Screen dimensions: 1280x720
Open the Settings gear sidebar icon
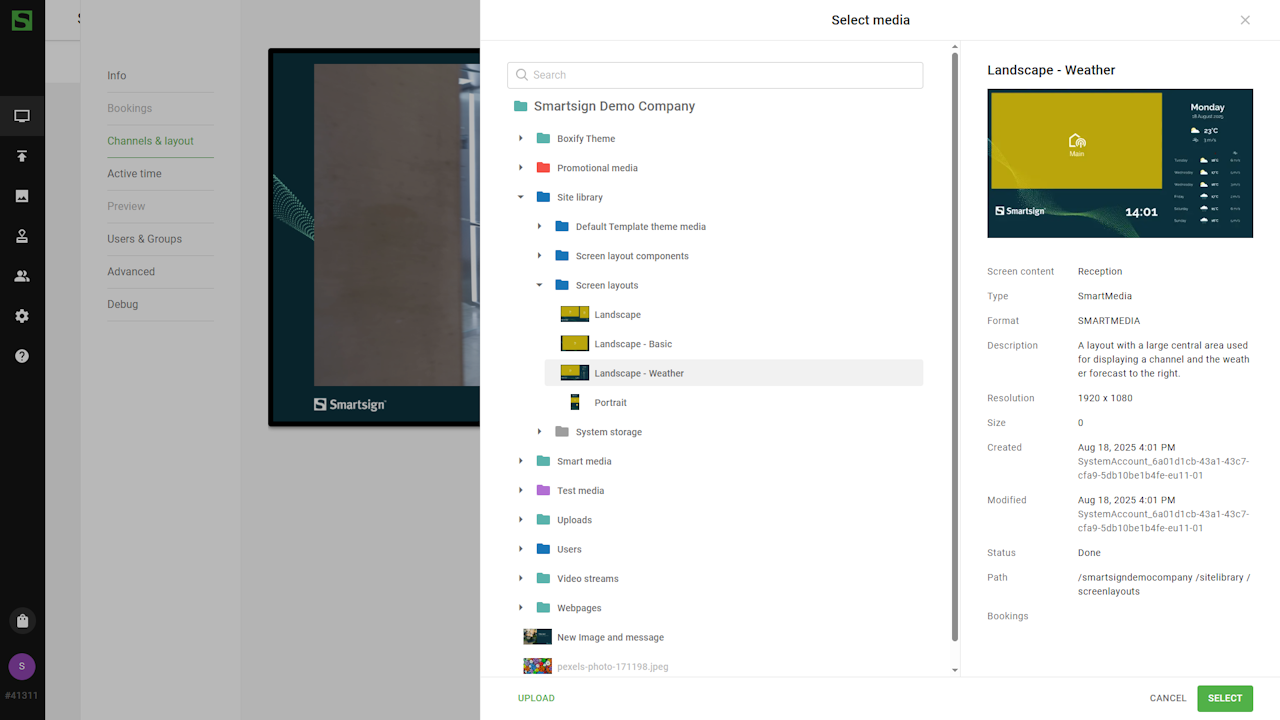point(22,316)
